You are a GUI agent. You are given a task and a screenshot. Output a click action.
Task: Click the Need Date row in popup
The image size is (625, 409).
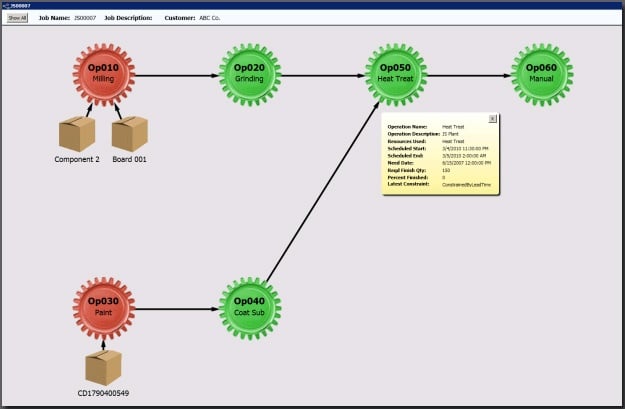coord(420,163)
